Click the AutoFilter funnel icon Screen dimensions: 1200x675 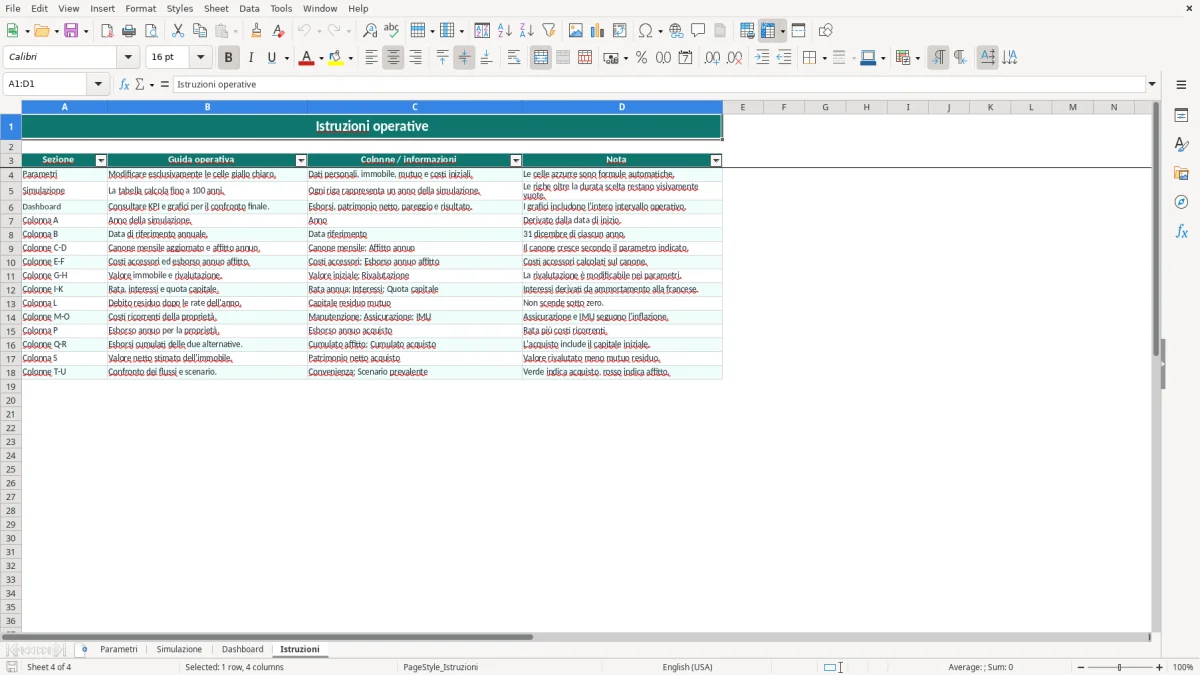pyautogui.click(x=549, y=31)
